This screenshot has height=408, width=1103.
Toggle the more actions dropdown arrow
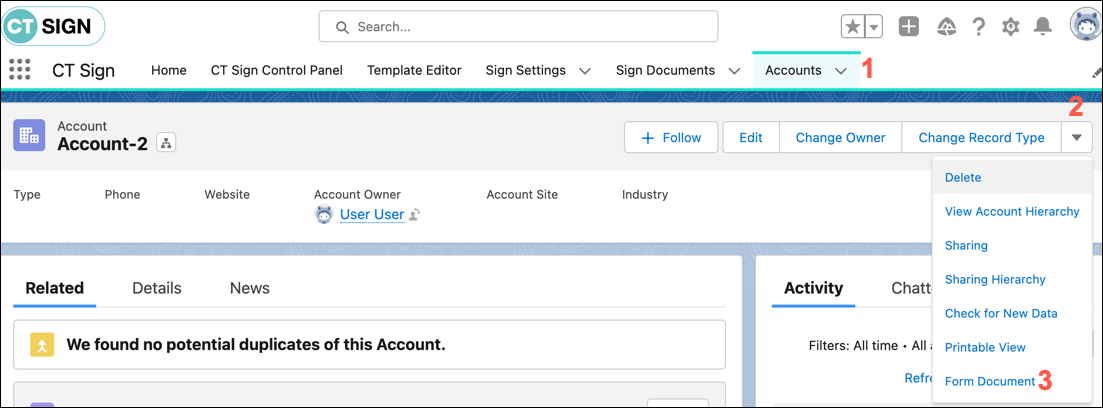point(1077,137)
